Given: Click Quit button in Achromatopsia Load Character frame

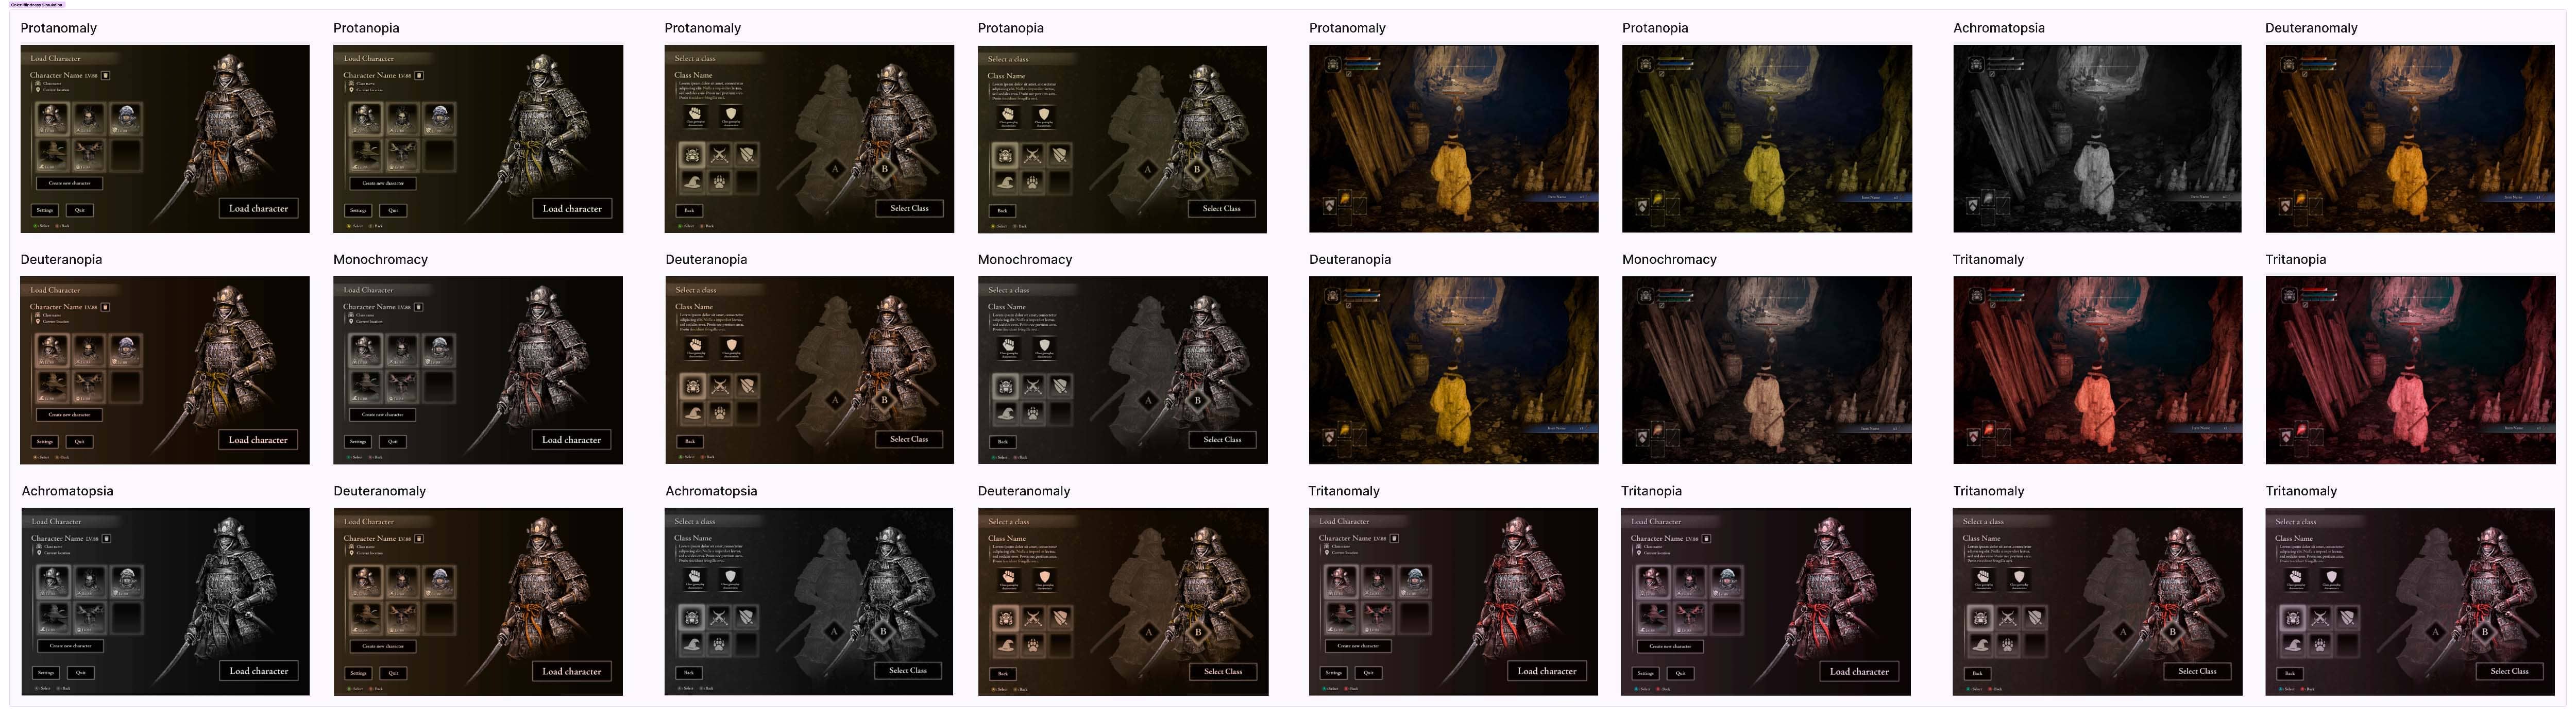Looking at the screenshot, I should [81, 672].
